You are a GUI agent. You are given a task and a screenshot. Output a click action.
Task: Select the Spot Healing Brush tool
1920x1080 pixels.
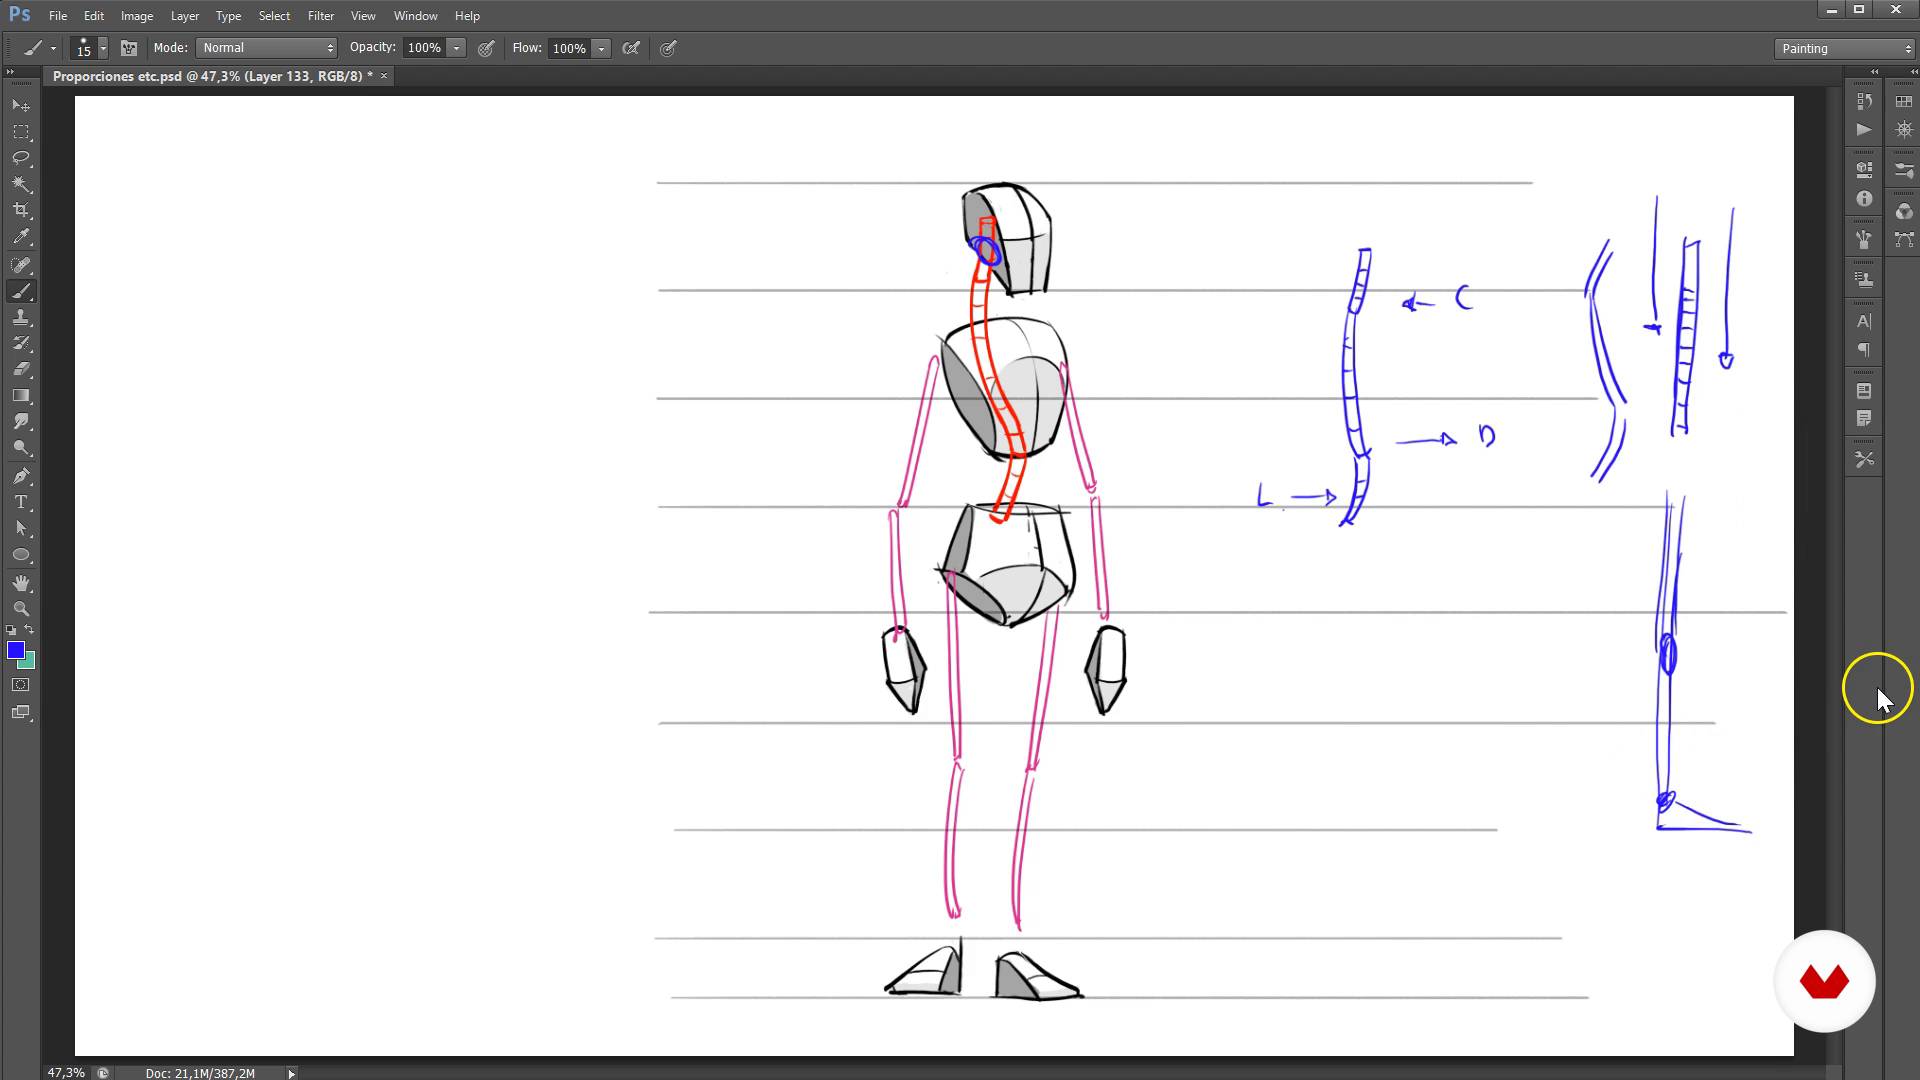click(21, 265)
